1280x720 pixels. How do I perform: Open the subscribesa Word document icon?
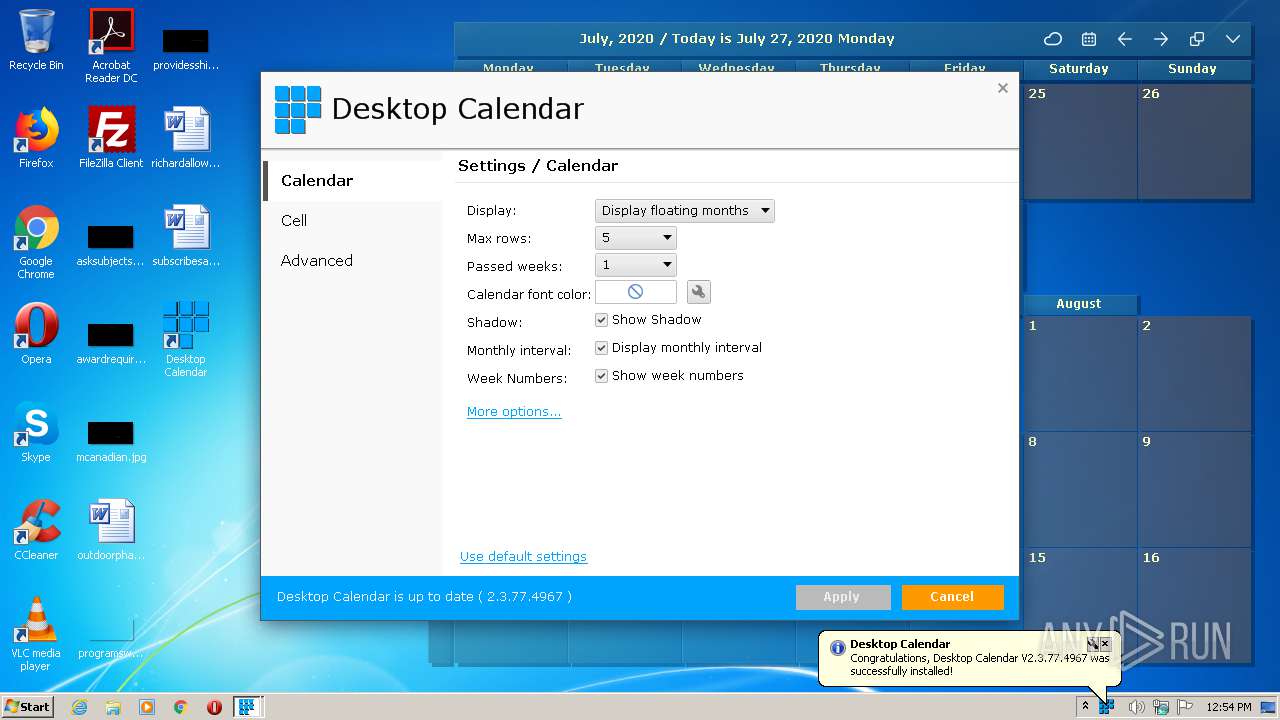[186, 236]
